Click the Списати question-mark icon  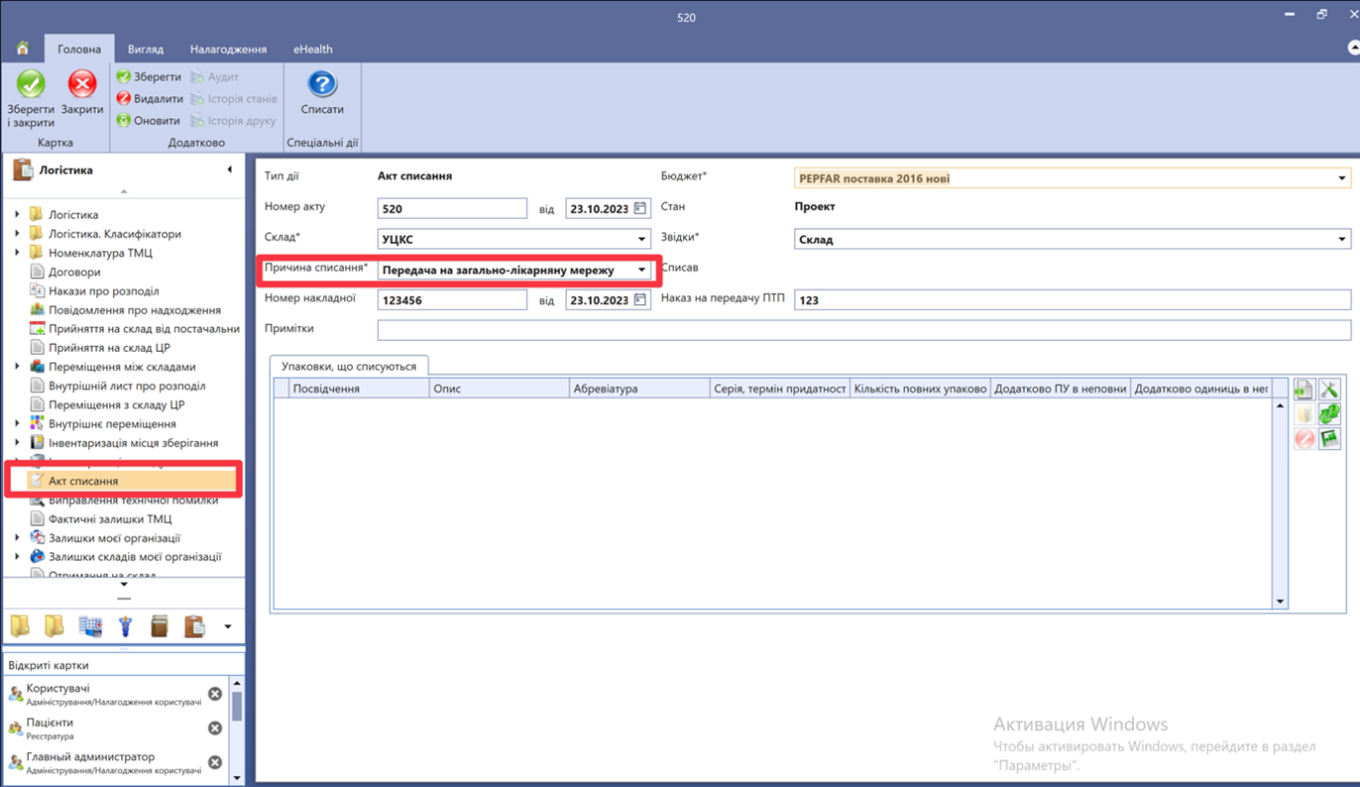322,83
